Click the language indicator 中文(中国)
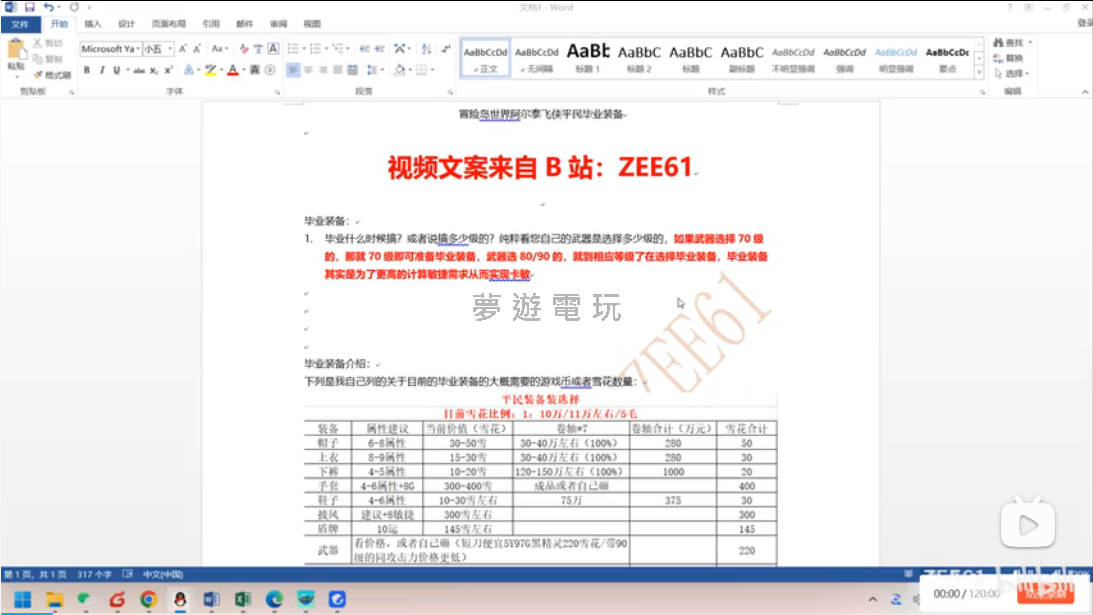This screenshot has height=615, width=1093. click(162, 575)
